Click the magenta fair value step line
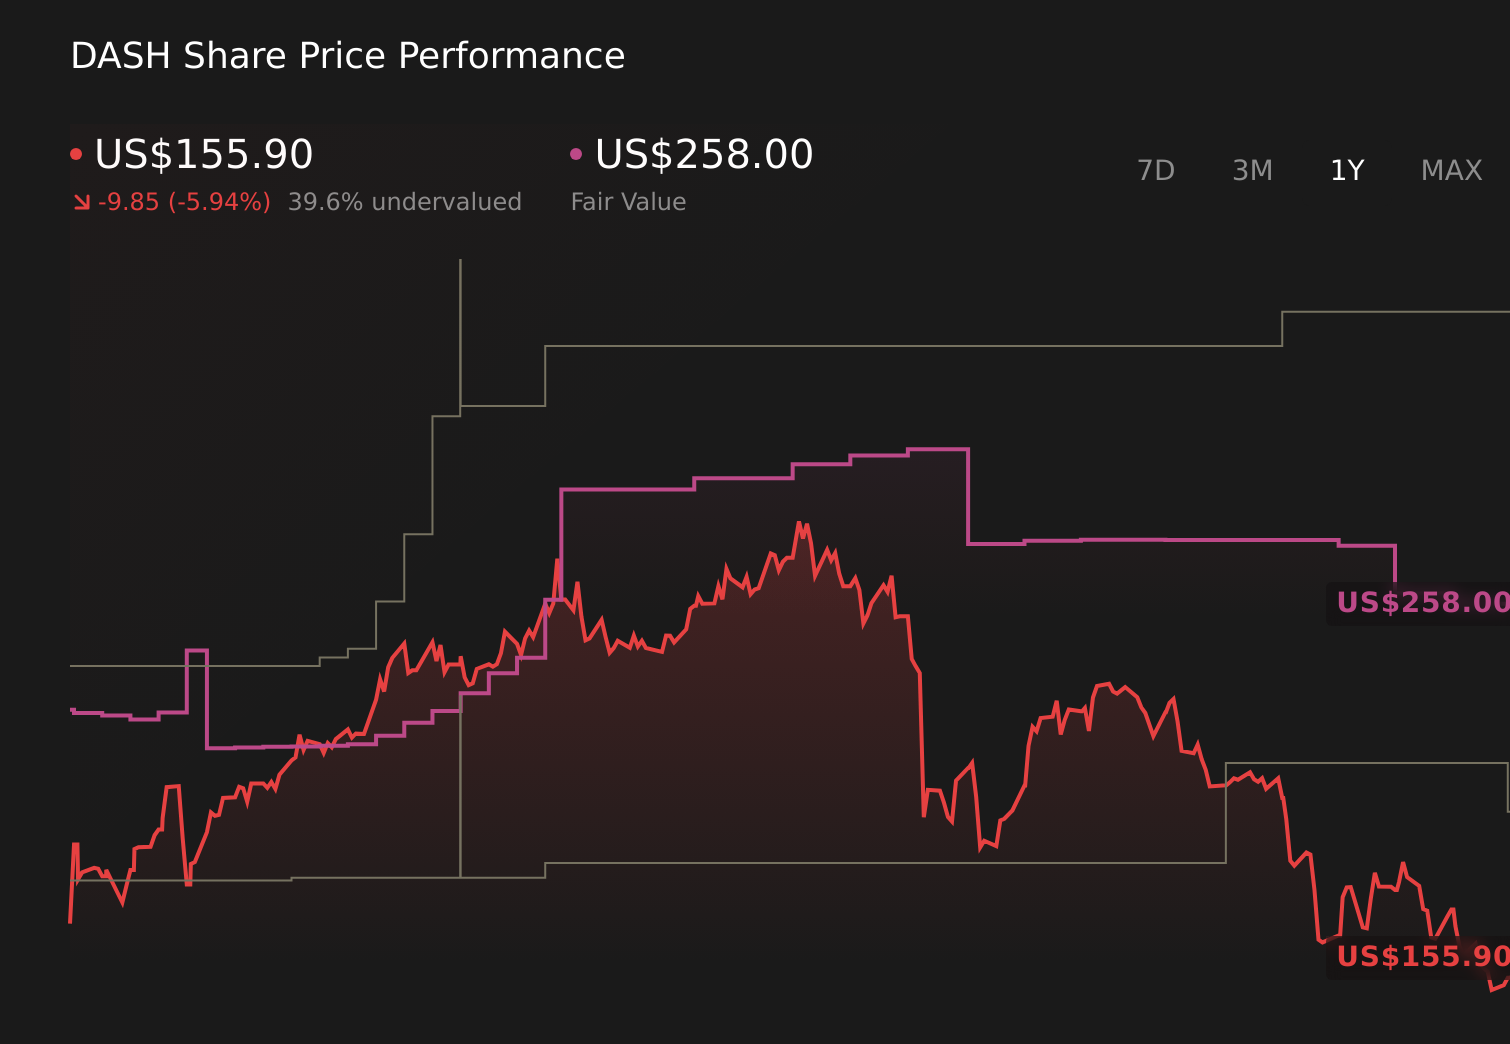The image size is (1510, 1044). [1150, 541]
